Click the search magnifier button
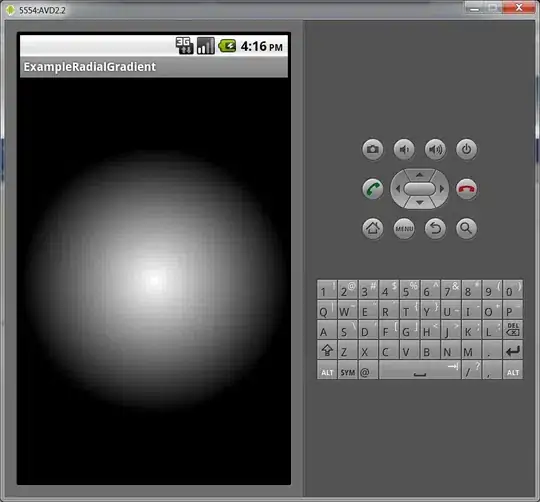The width and height of the screenshot is (540, 502). [466, 228]
